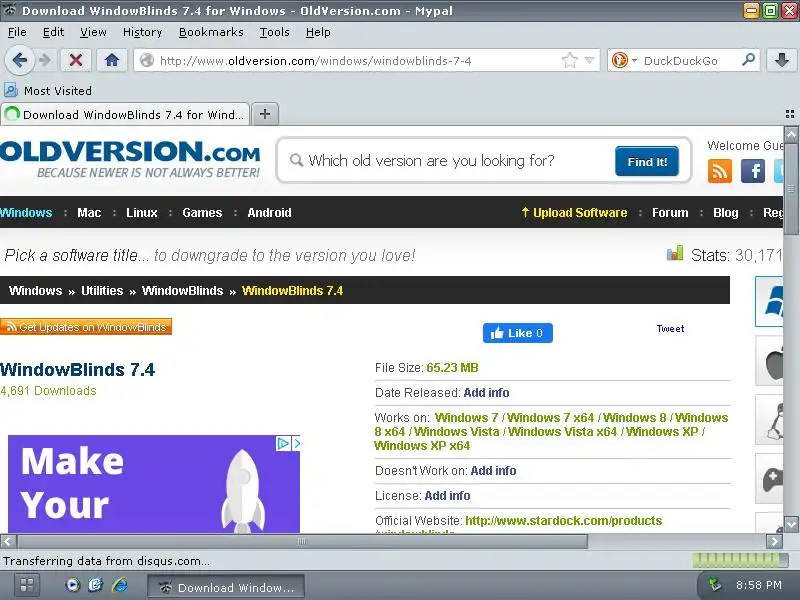Click the Utilities breadcrumb link
The width and height of the screenshot is (800, 600).
click(102, 290)
